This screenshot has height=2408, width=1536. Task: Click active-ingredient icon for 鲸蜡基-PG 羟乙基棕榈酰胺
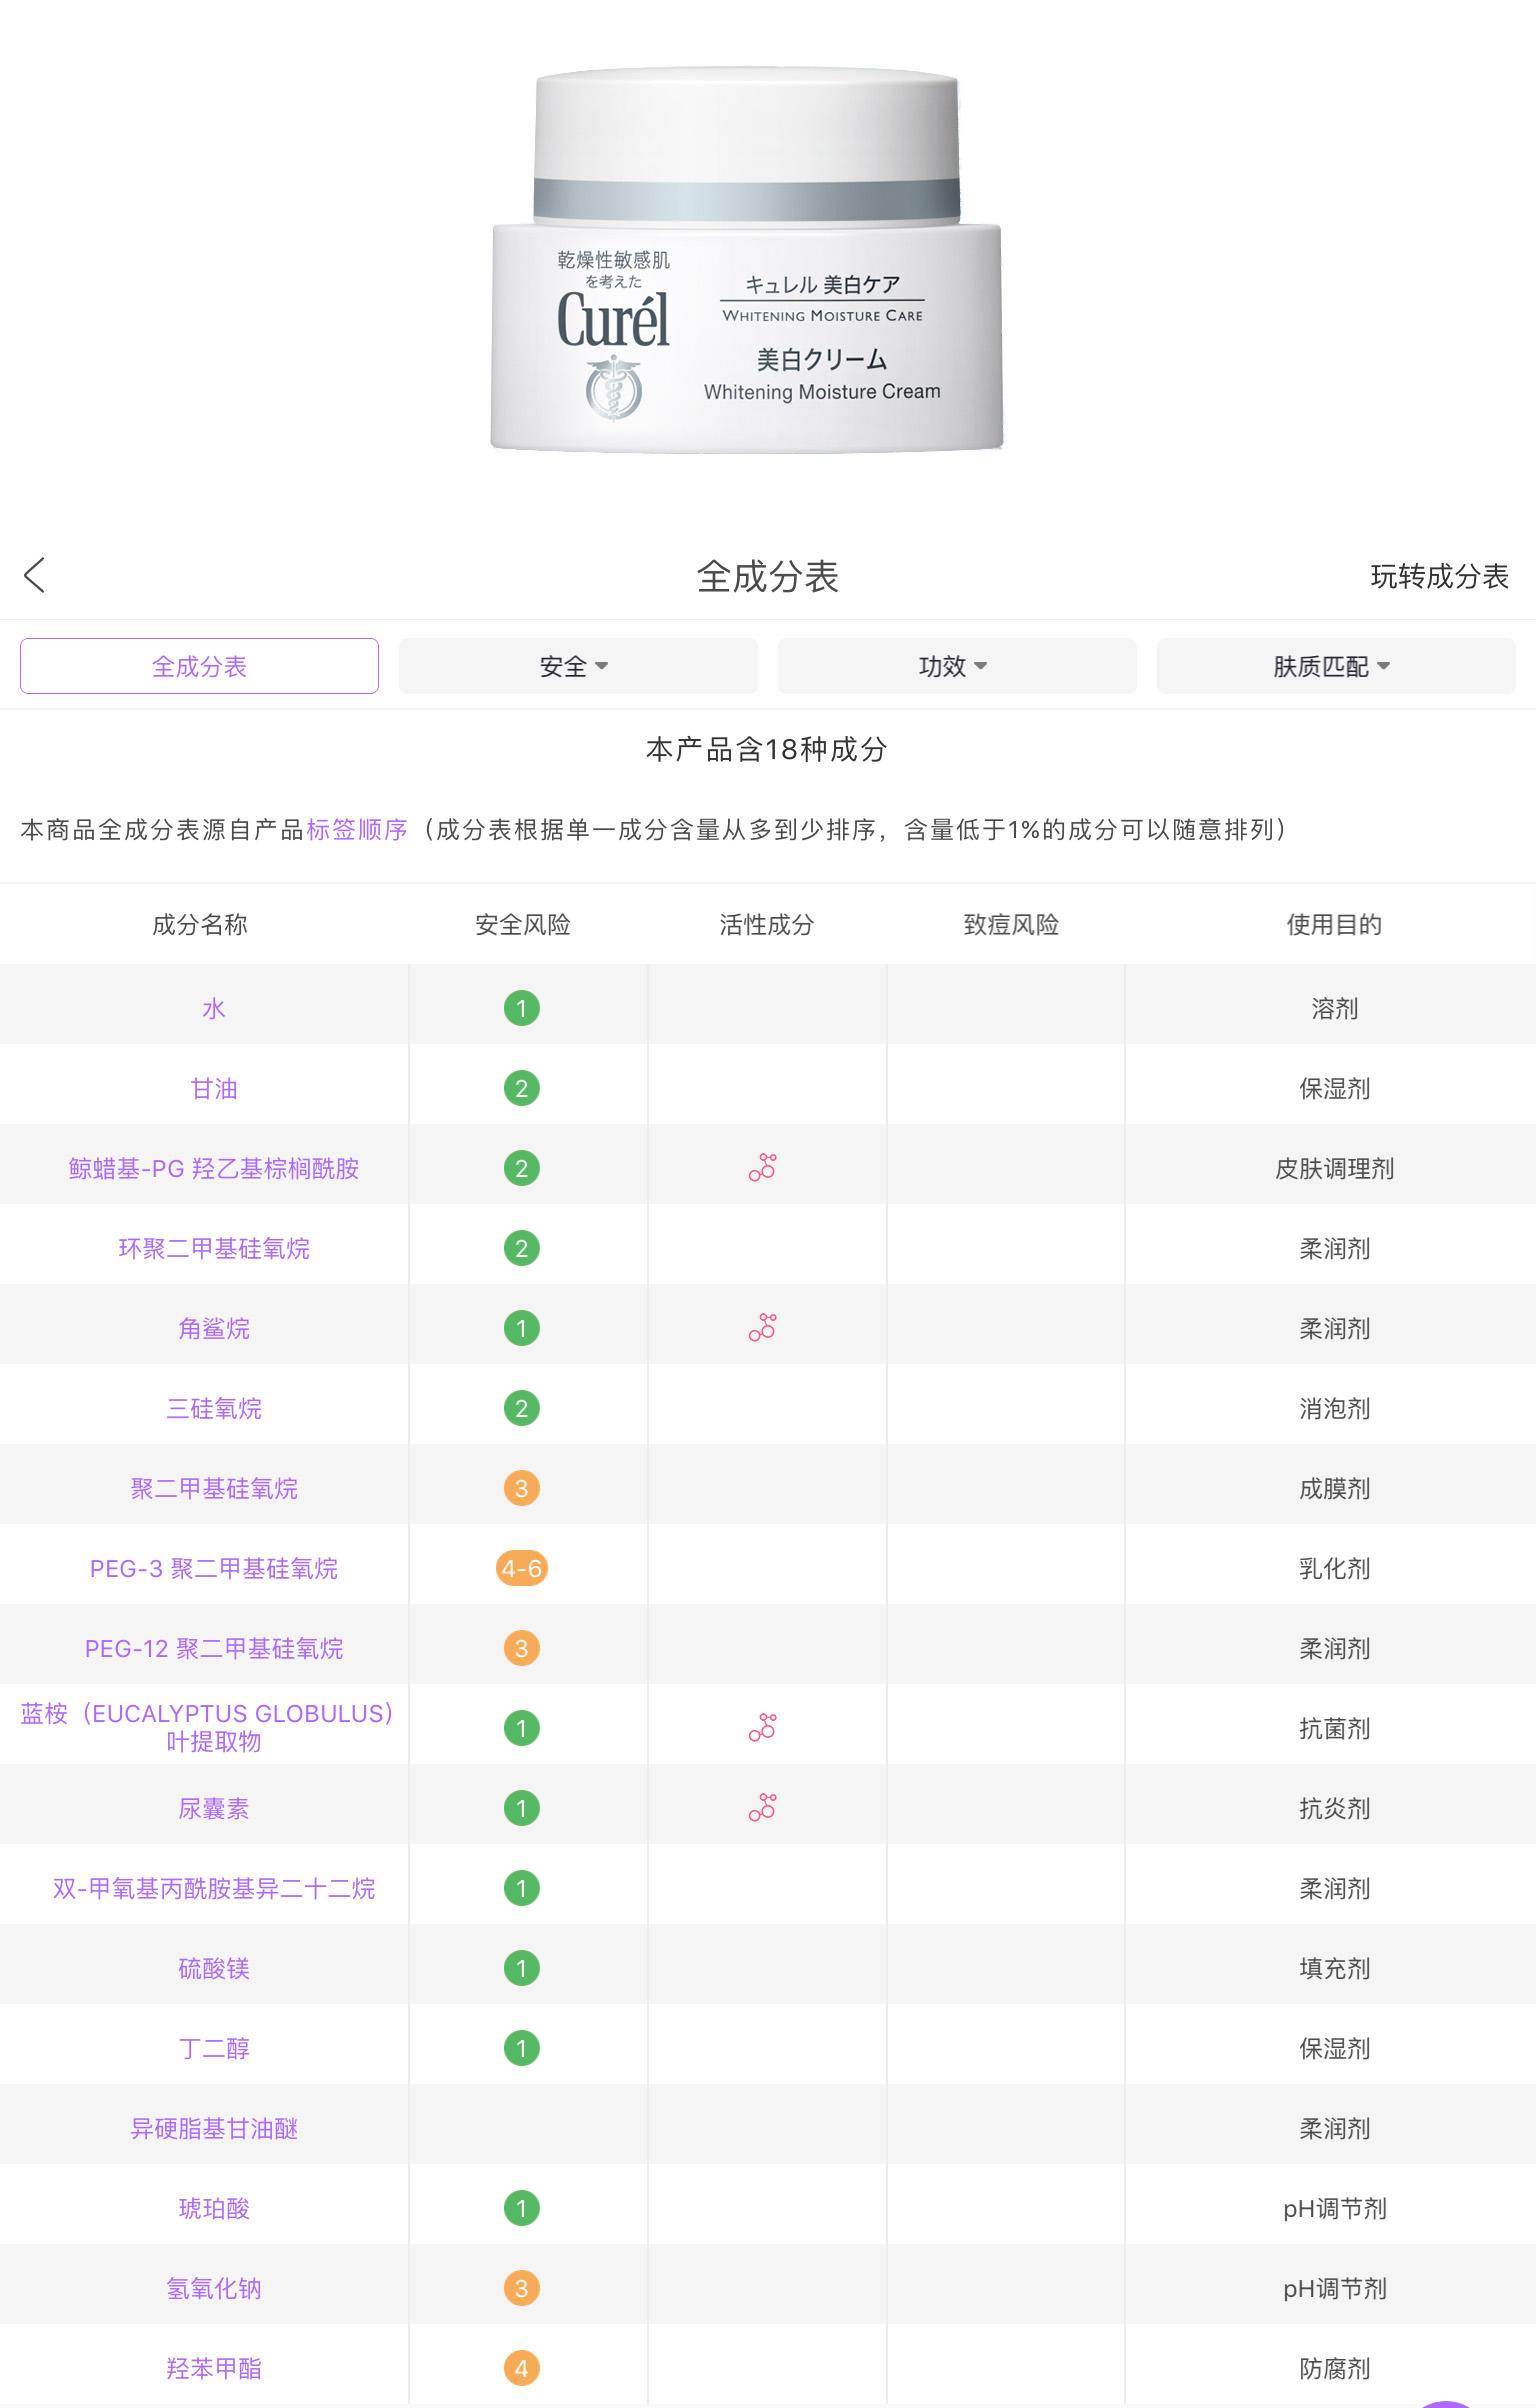[x=762, y=1167]
